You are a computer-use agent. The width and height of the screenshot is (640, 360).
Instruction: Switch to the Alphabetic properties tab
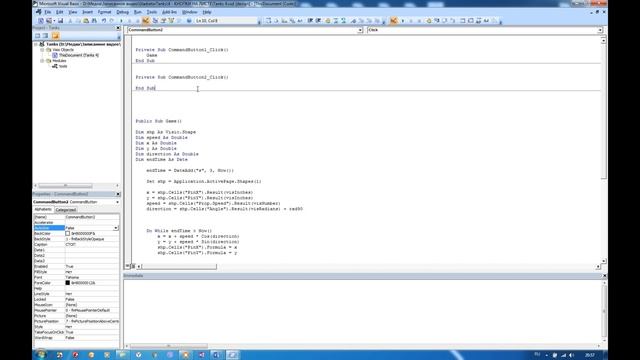click(43, 209)
